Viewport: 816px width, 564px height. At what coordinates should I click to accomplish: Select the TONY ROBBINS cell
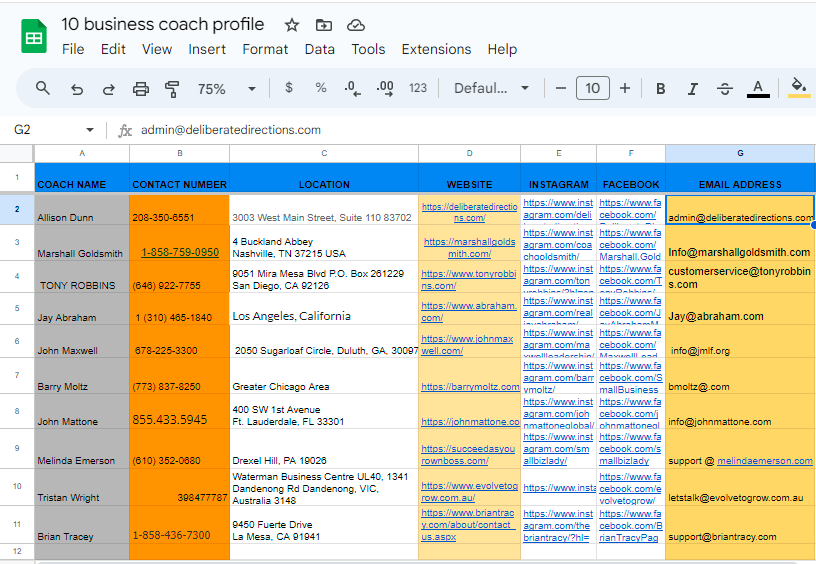point(82,277)
